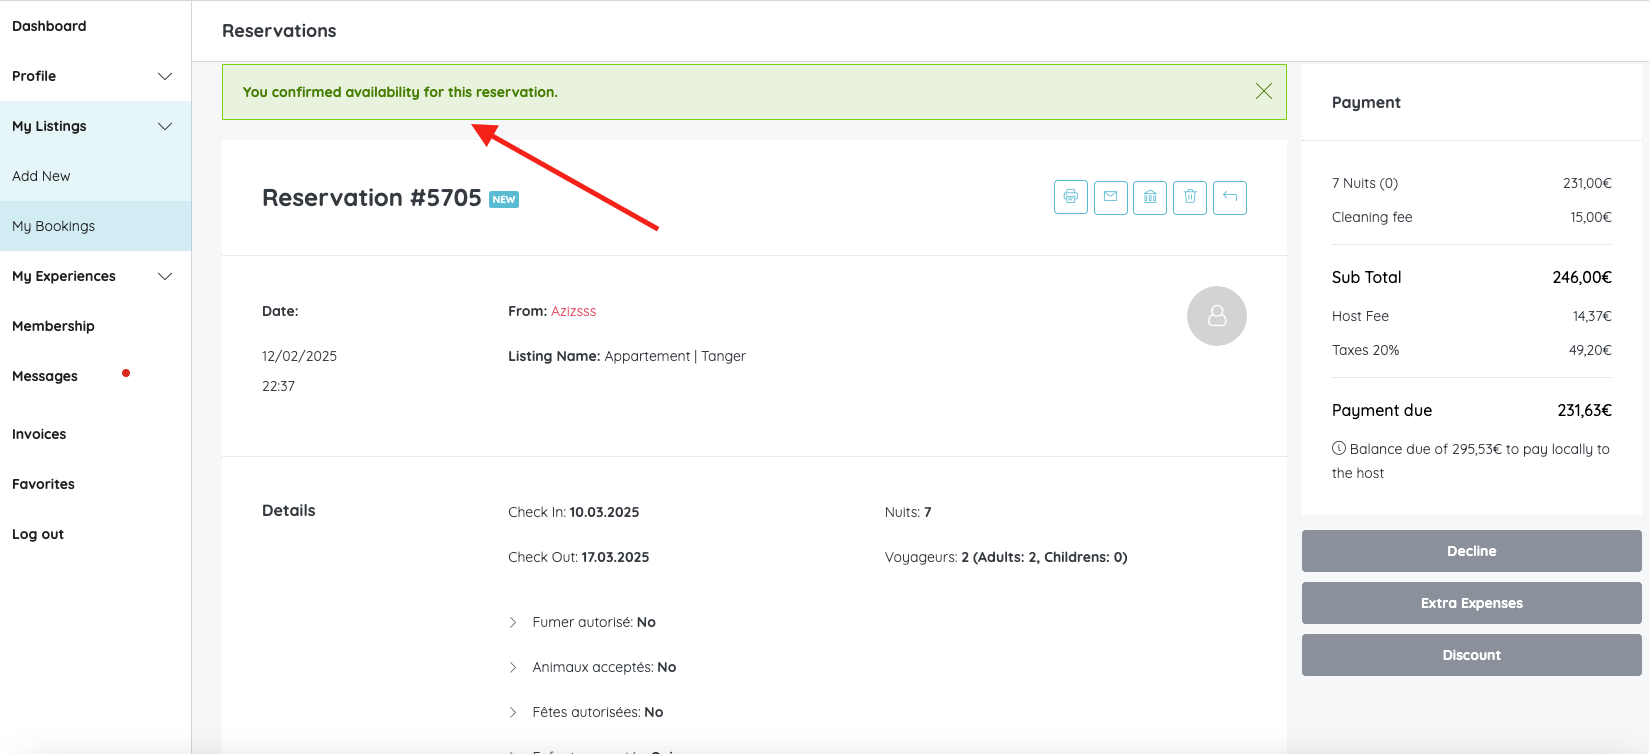Expand the Profile menu chevron

click(x=165, y=76)
